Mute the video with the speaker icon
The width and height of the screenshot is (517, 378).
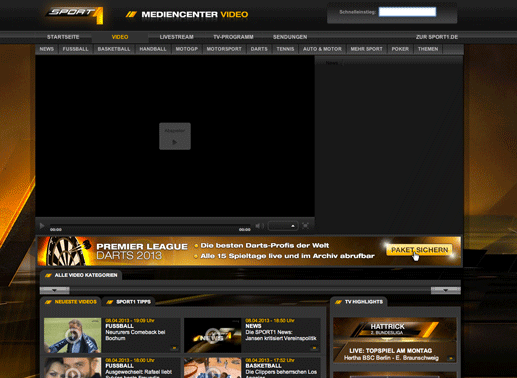click(259, 226)
